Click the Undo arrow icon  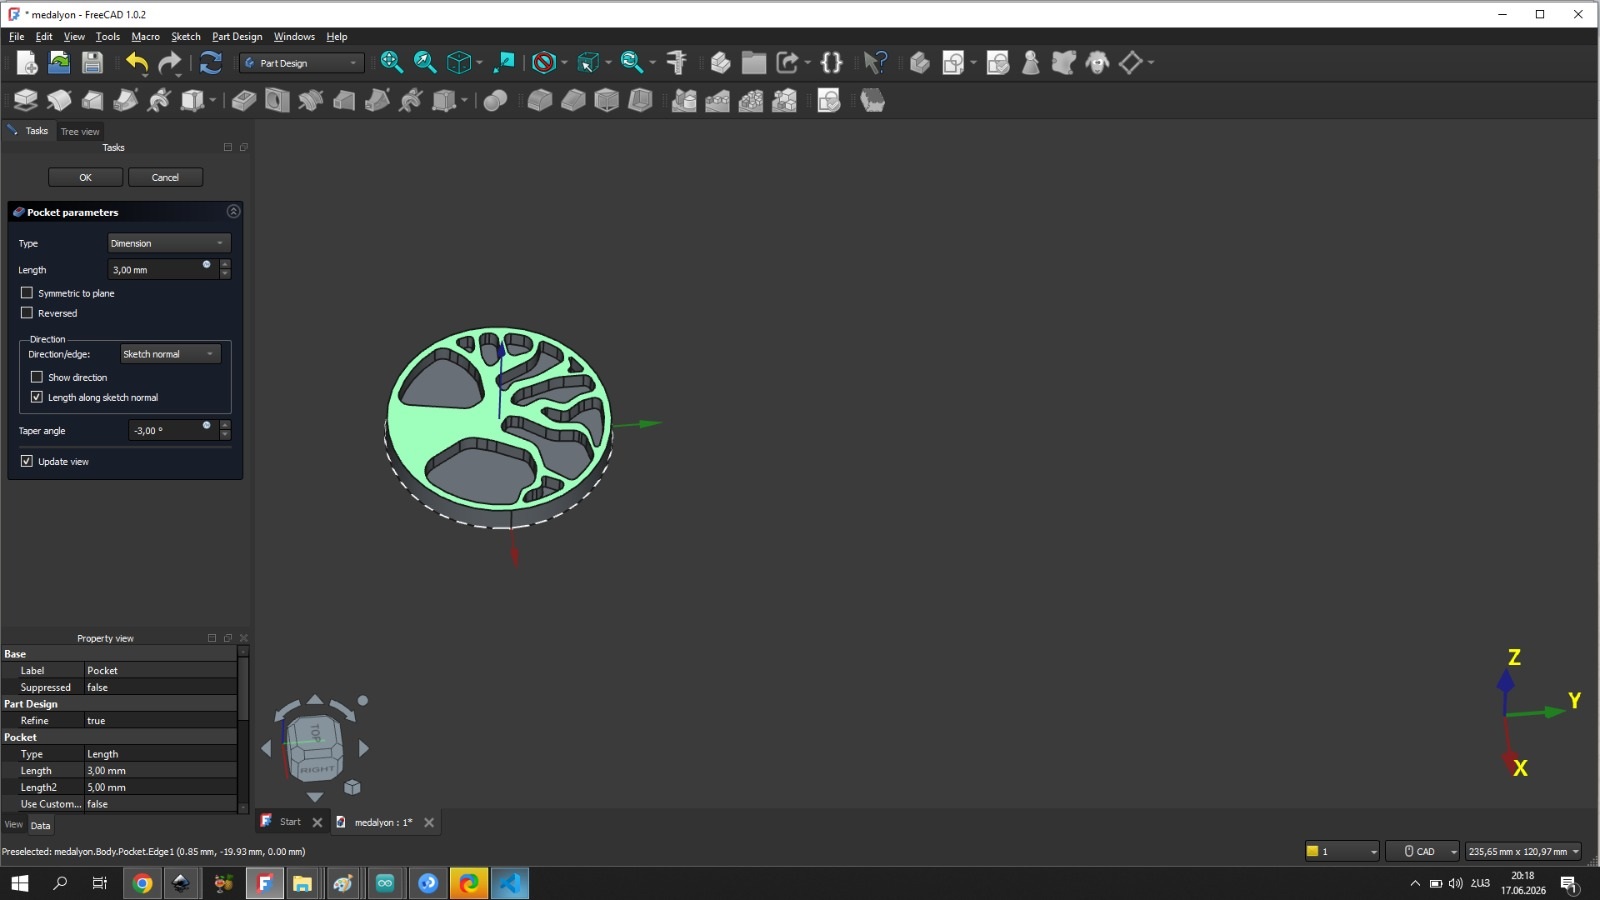[x=137, y=63]
